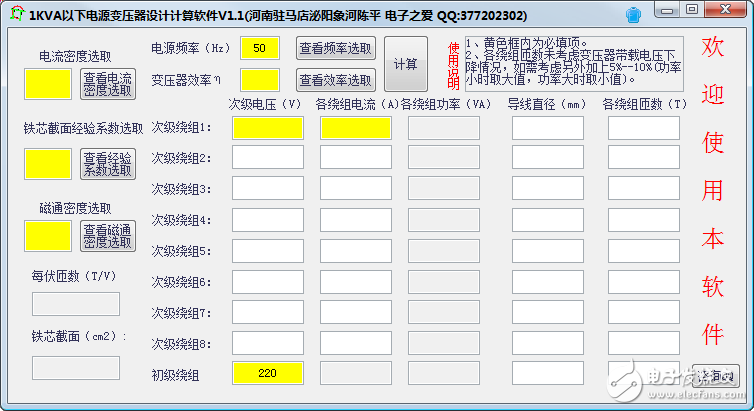
Task: Click 初级绕组 current output field
Action: [356, 373]
